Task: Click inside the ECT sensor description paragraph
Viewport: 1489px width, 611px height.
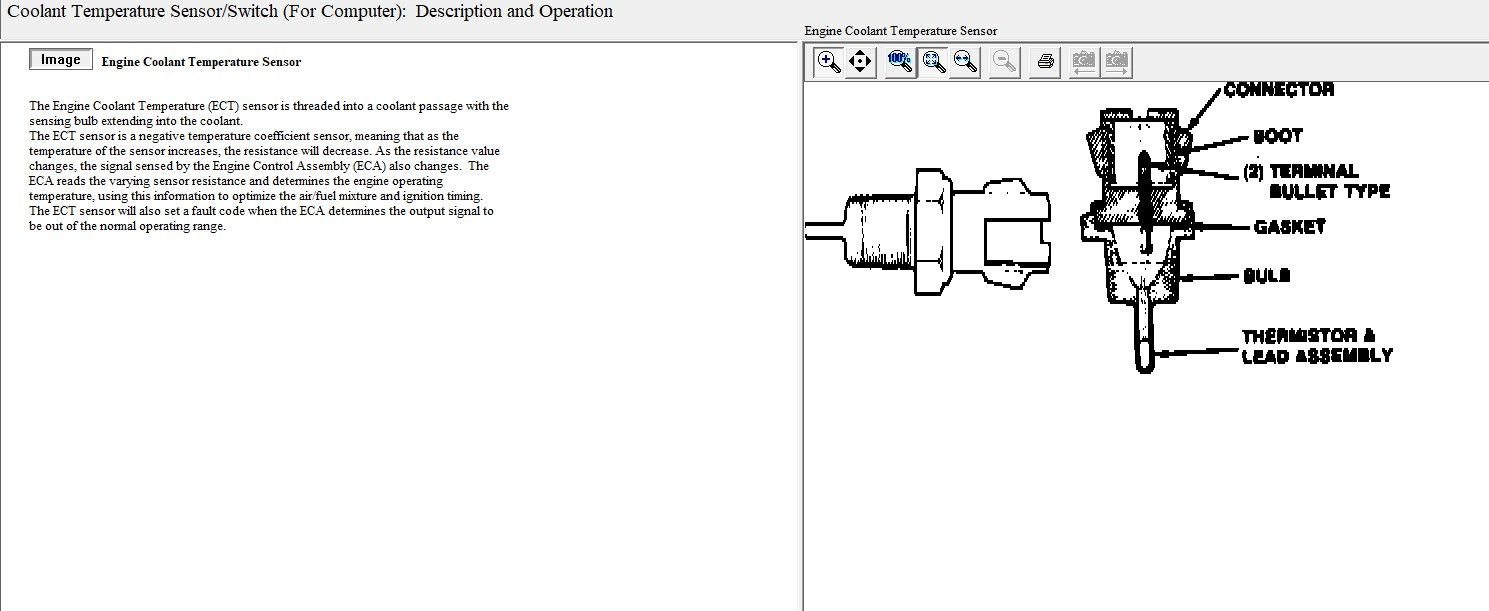Action: 260,166
